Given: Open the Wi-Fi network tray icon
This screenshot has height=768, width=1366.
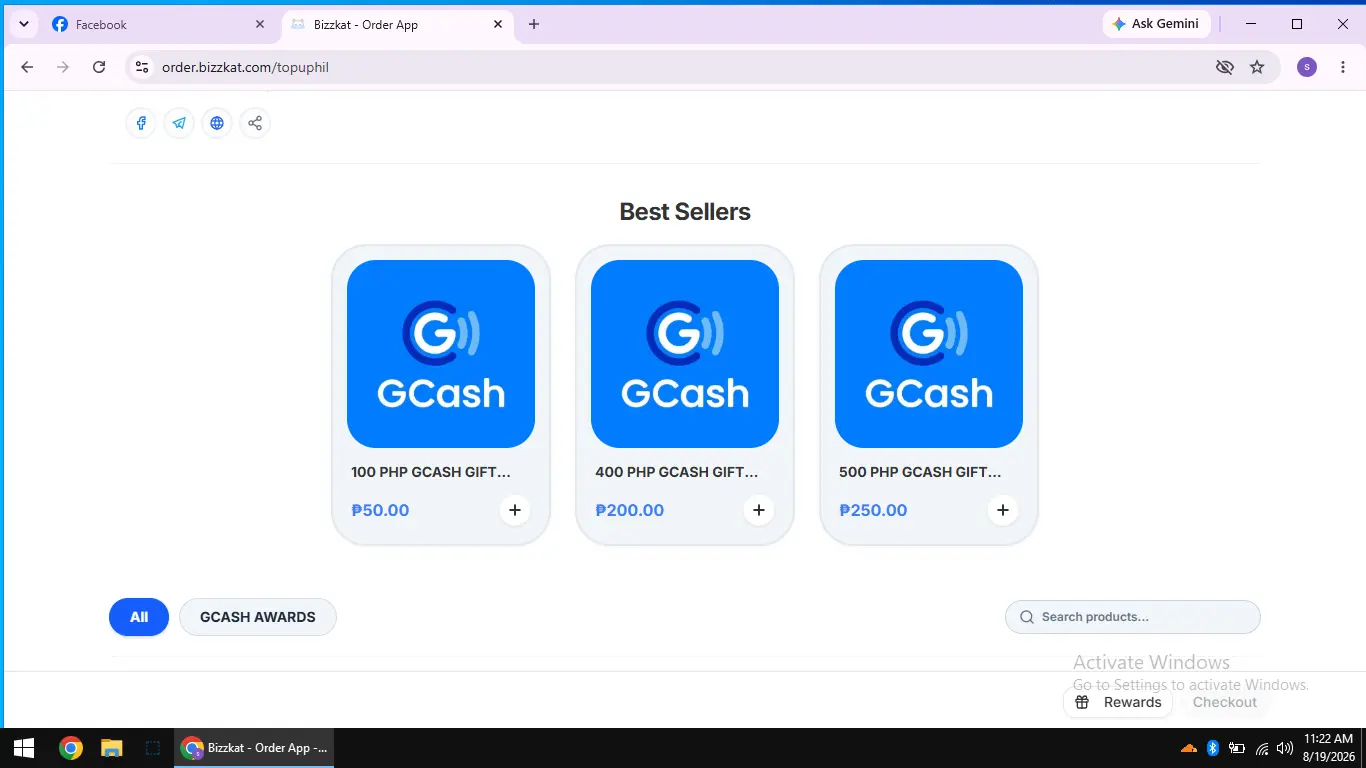Looking at the screenshot, I should click(x=1262, y=748).
